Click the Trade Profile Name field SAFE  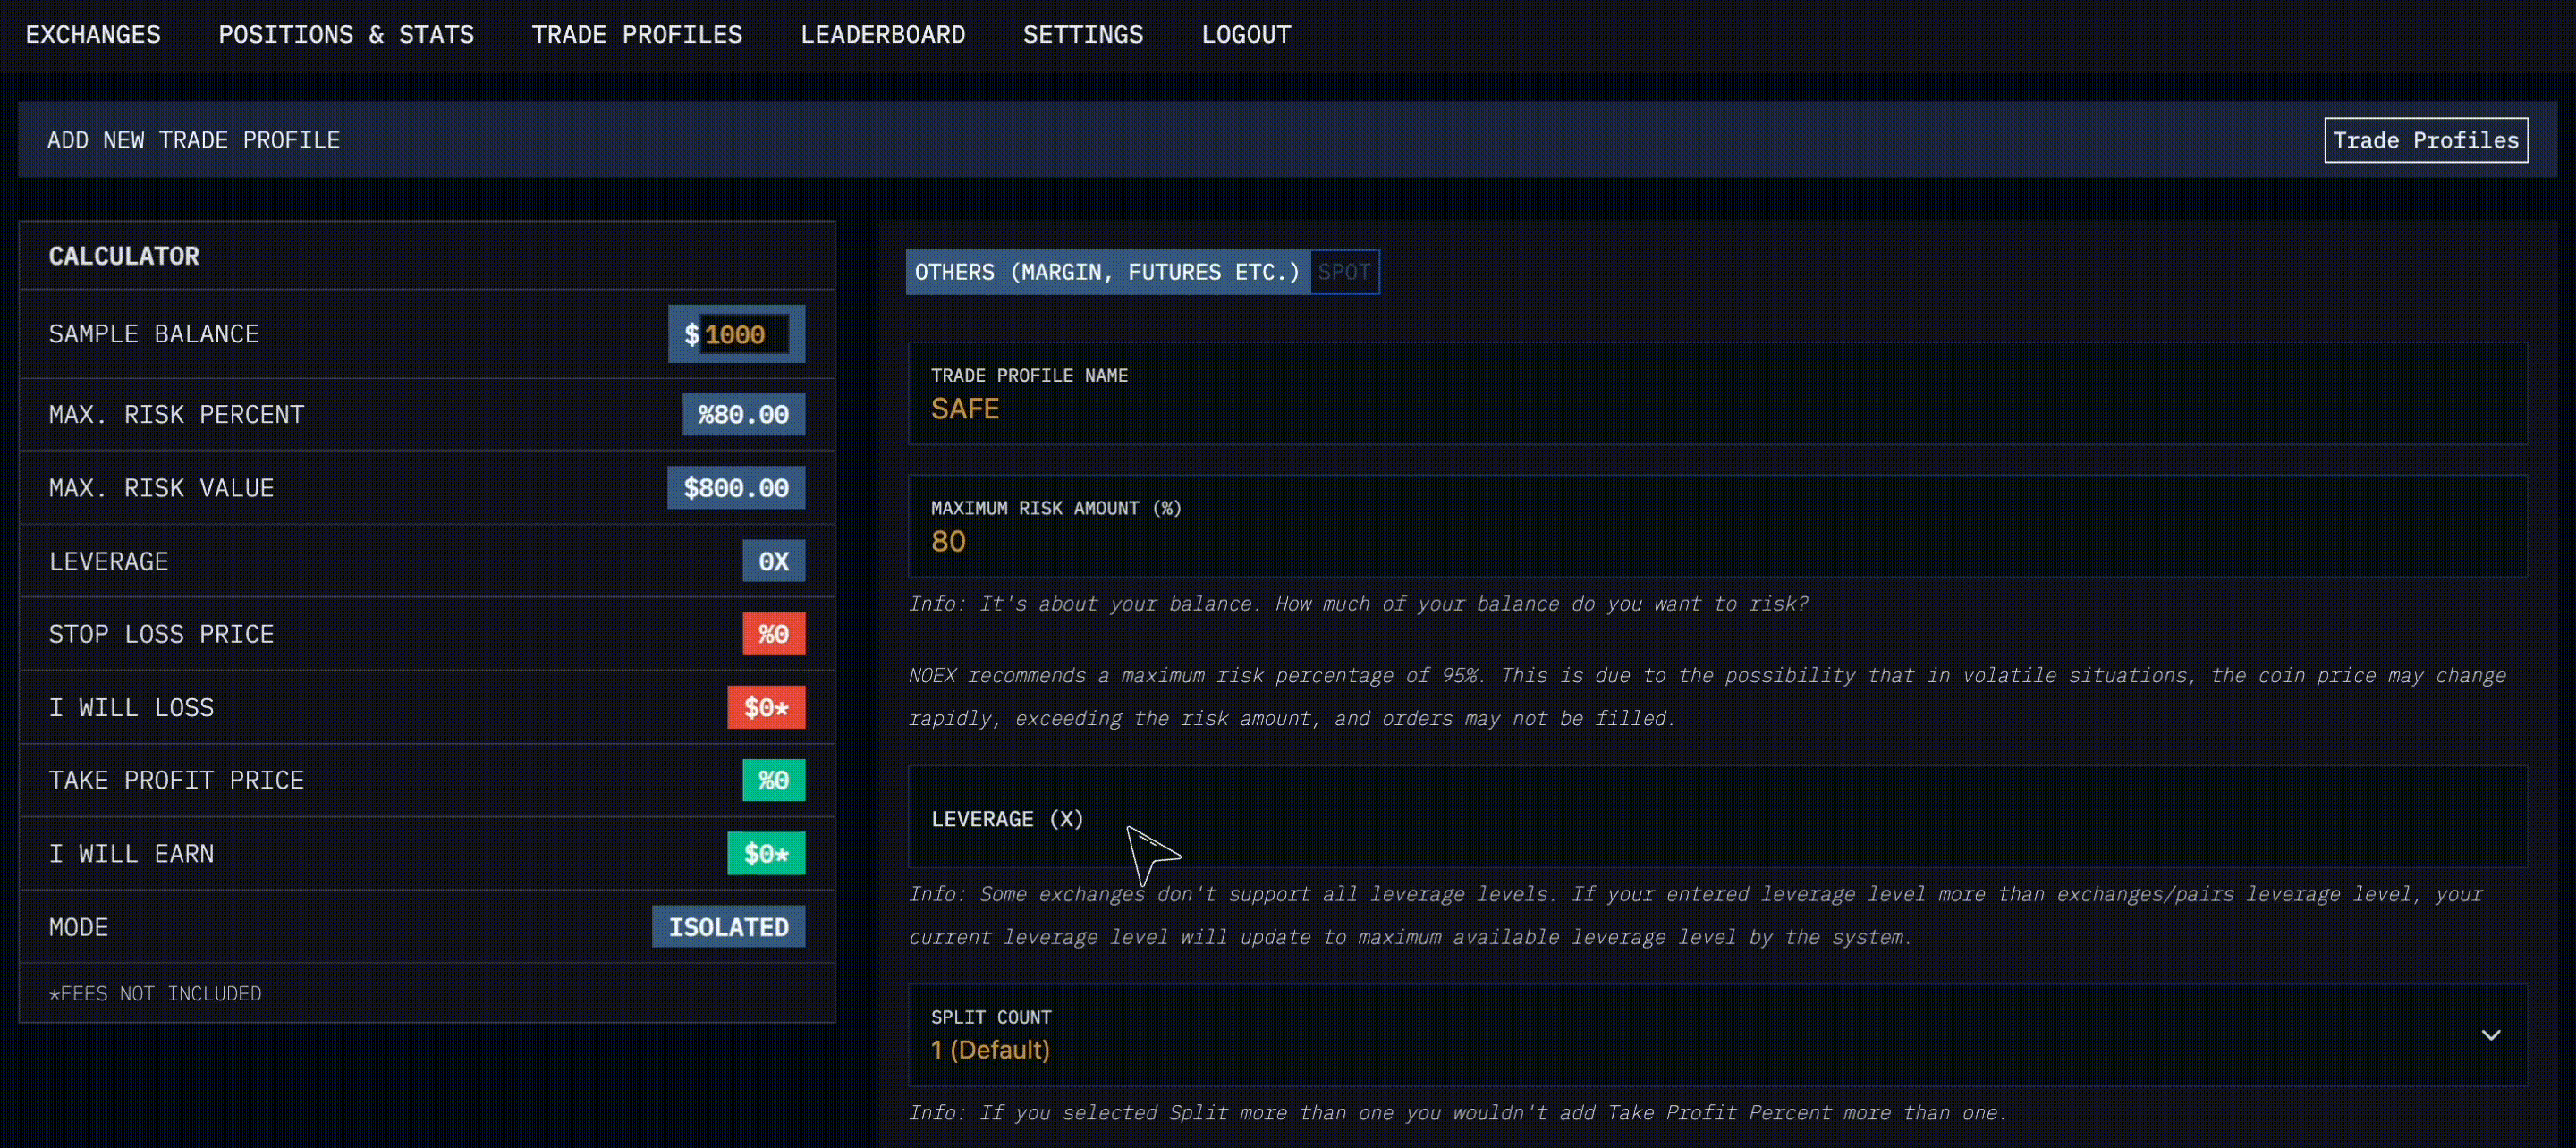1717,394
